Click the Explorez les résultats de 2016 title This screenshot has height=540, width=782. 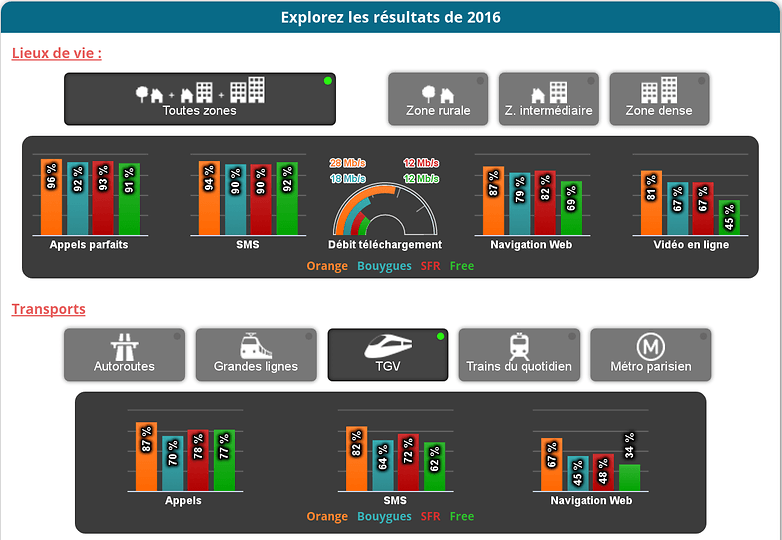[x=391, y=17]
